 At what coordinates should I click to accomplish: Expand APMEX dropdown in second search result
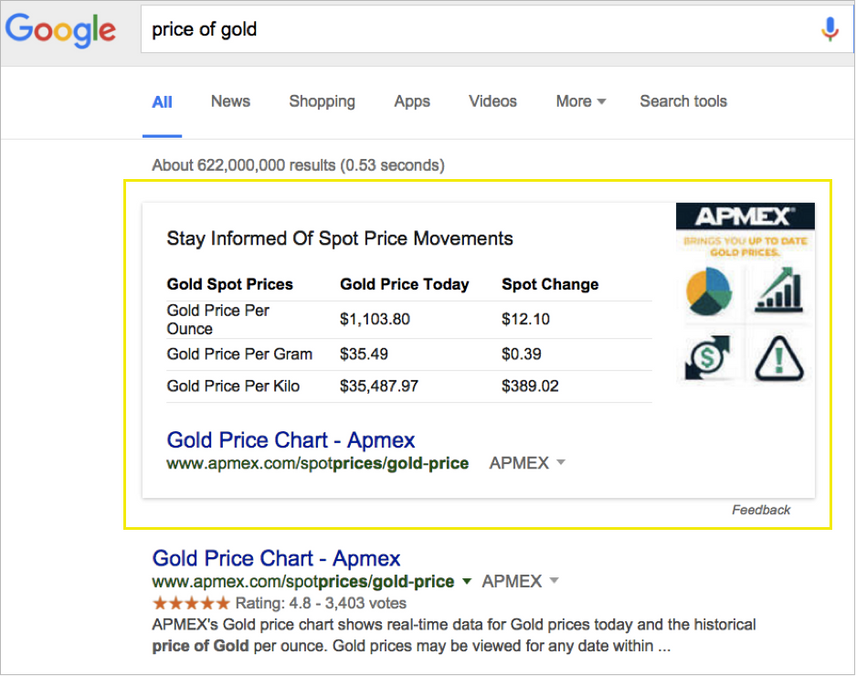pyautogui.click(x=554, y=581)
